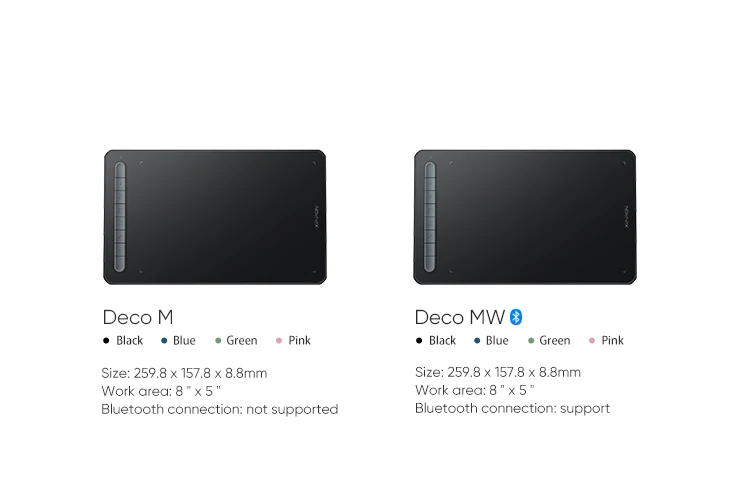Click Deco MW shortcut key strip
The image size is (750, 486).
(430, 217)
